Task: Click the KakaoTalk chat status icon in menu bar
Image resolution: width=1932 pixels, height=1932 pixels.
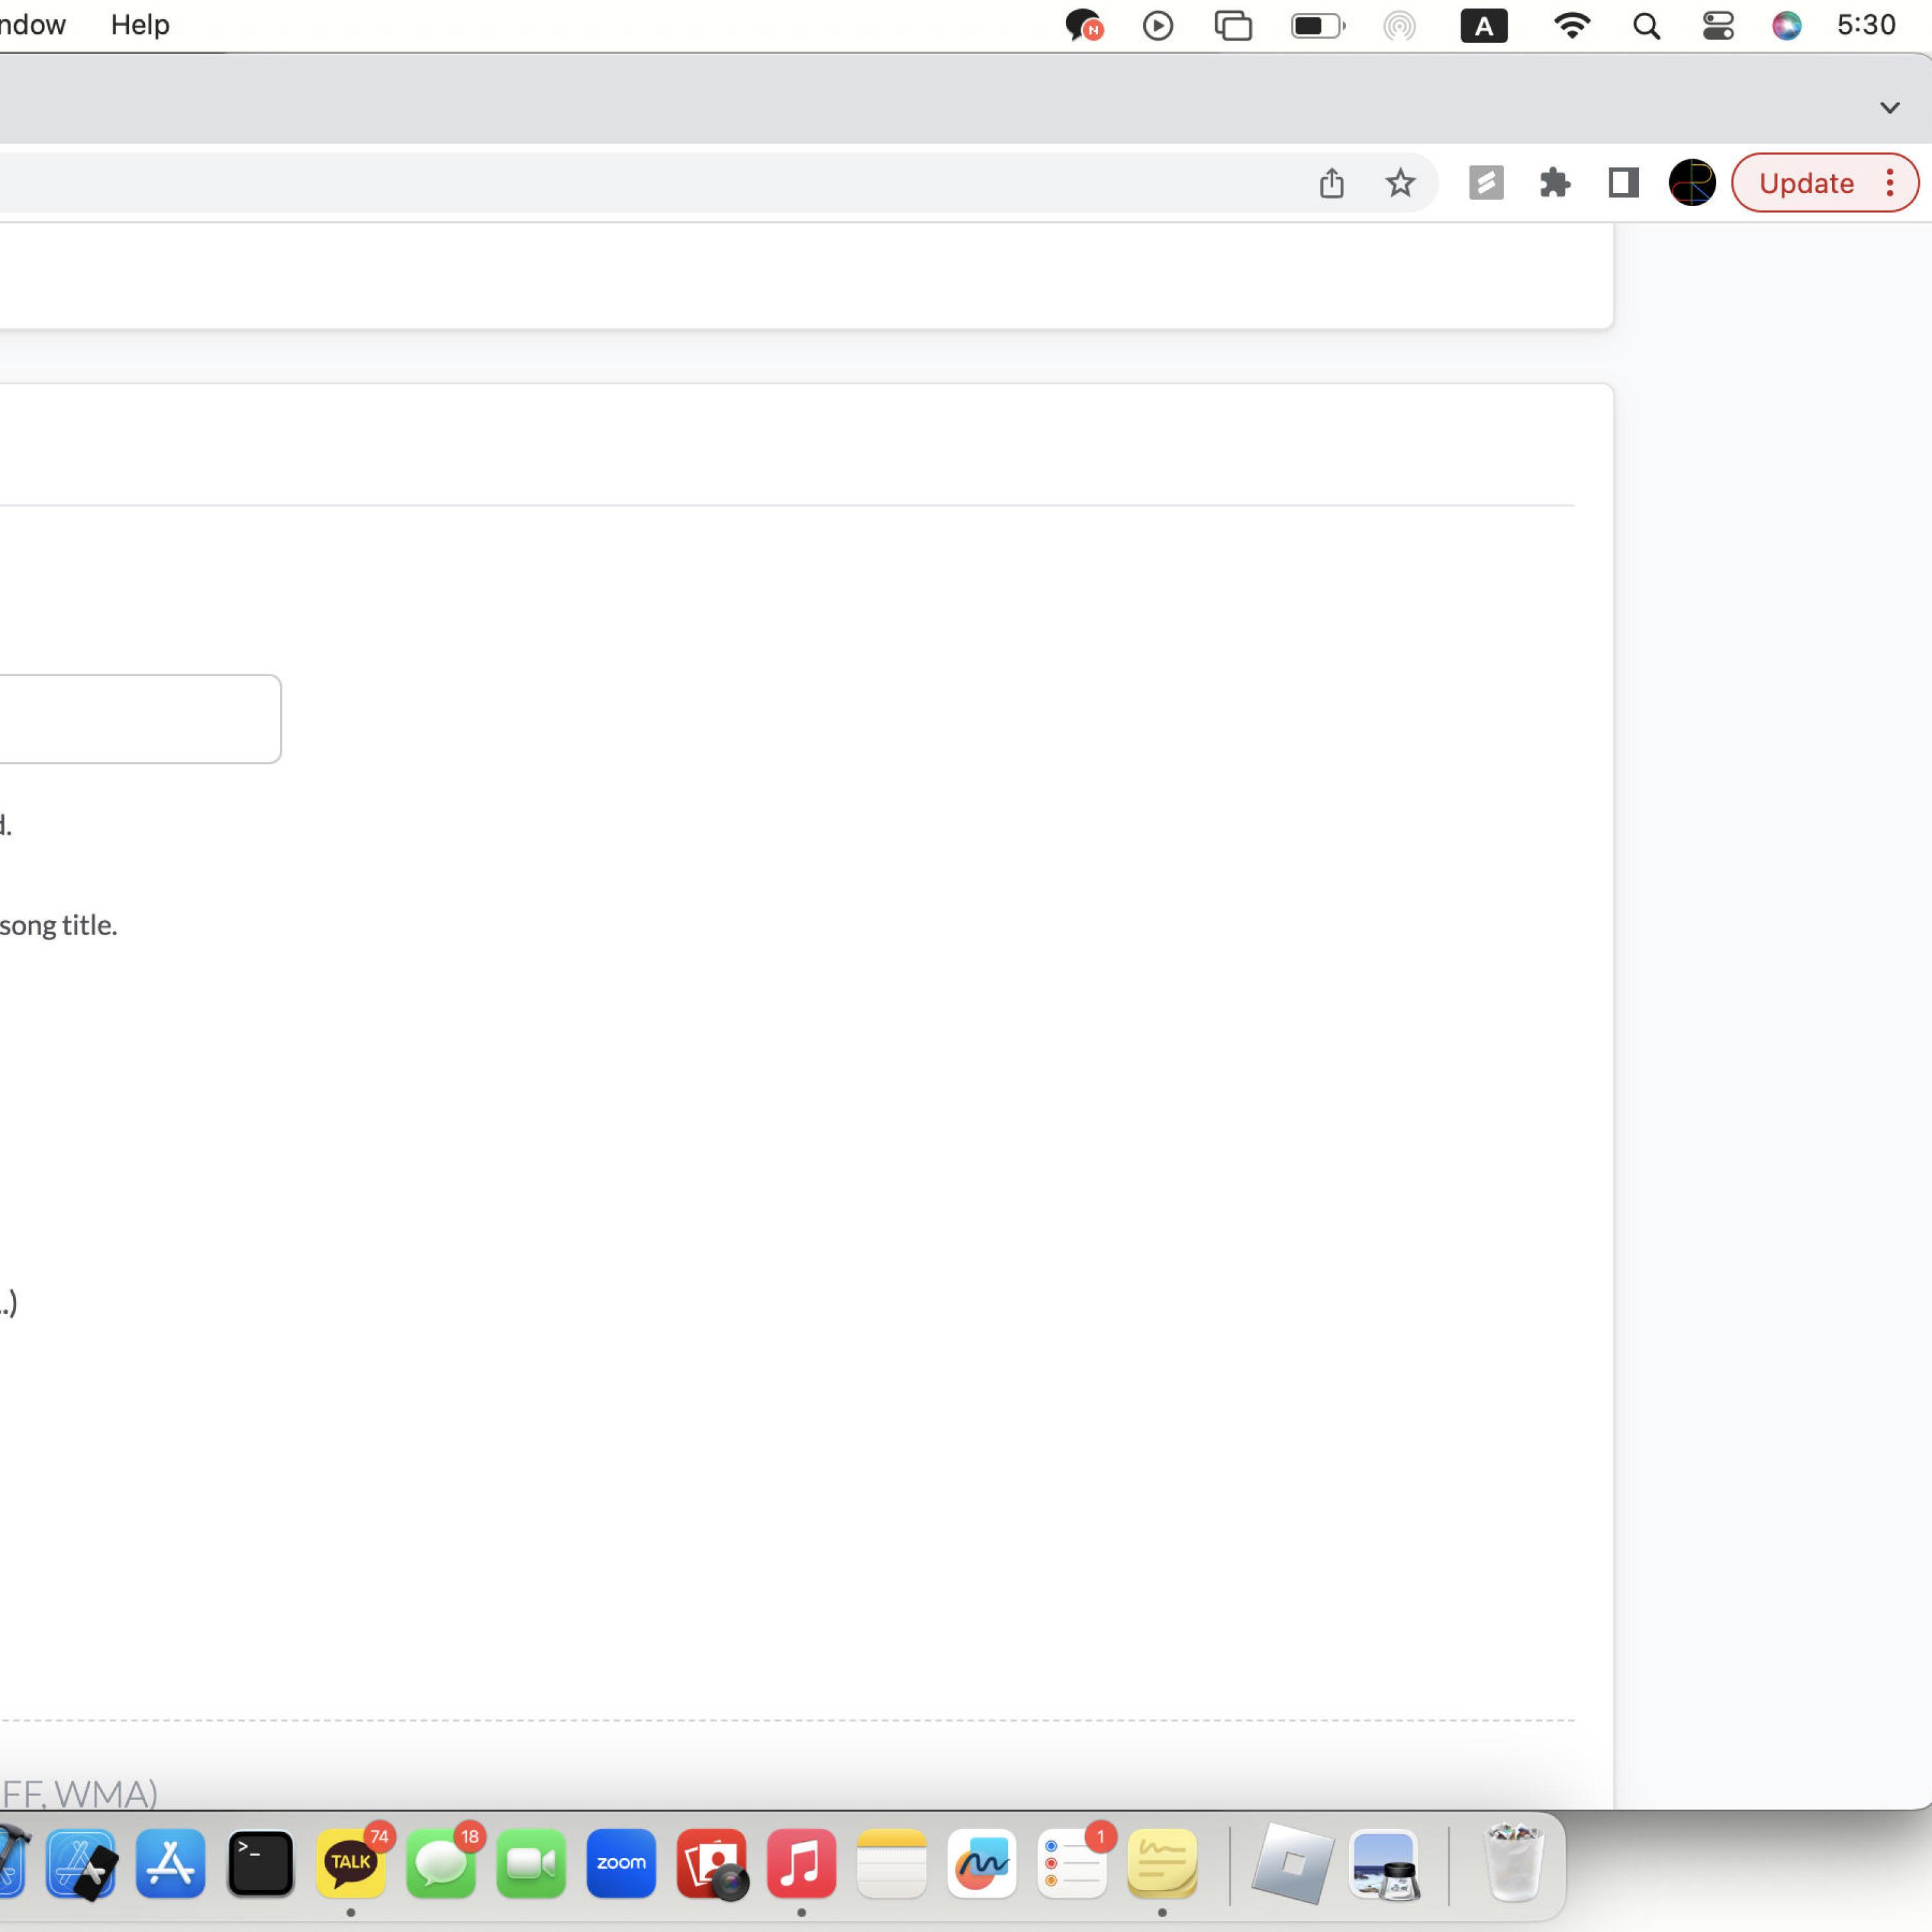Action: (1083, 25)
